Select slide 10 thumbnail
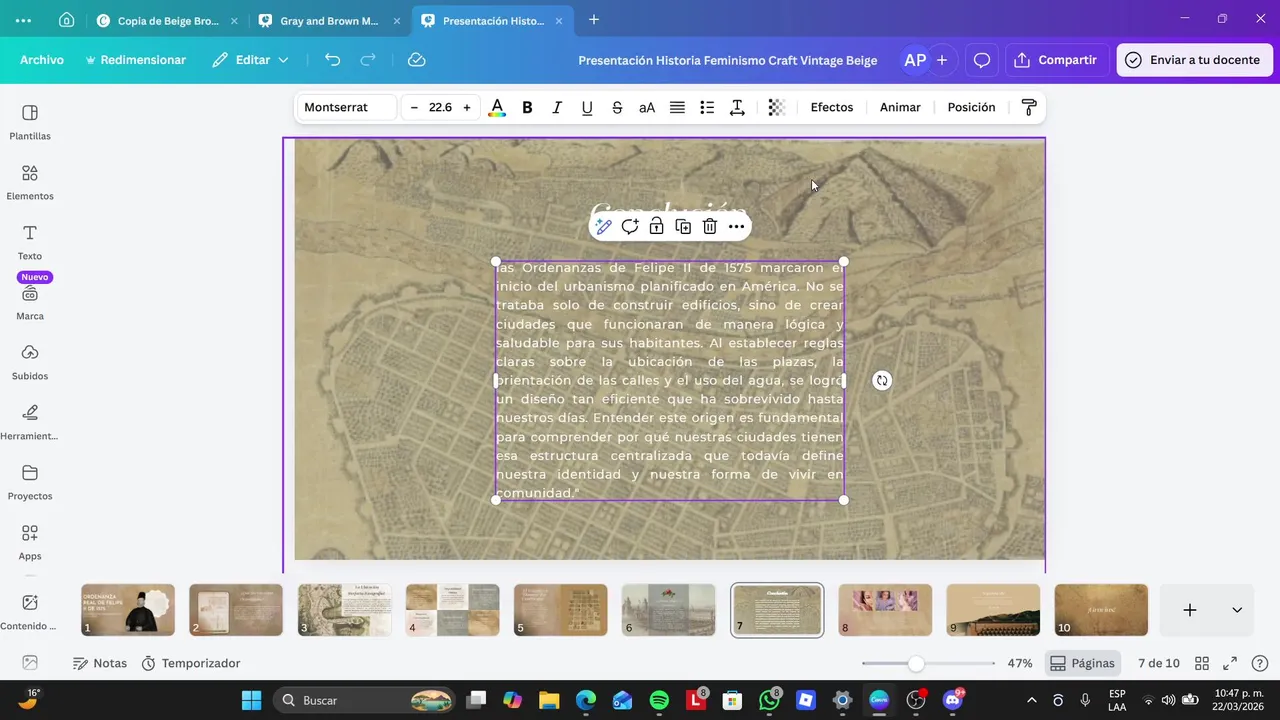Screen dimensions: 1280x720 tap(1101, 610)
